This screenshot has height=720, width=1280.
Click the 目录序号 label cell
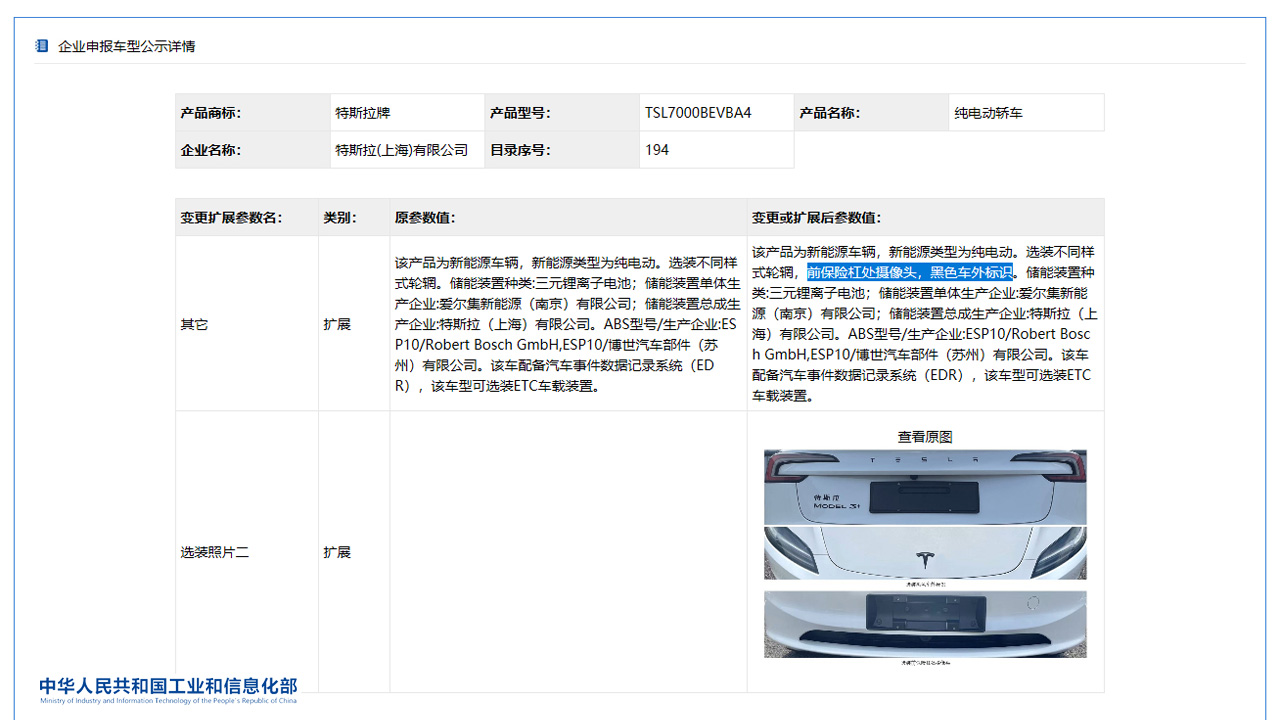click(x=562, y=150)
